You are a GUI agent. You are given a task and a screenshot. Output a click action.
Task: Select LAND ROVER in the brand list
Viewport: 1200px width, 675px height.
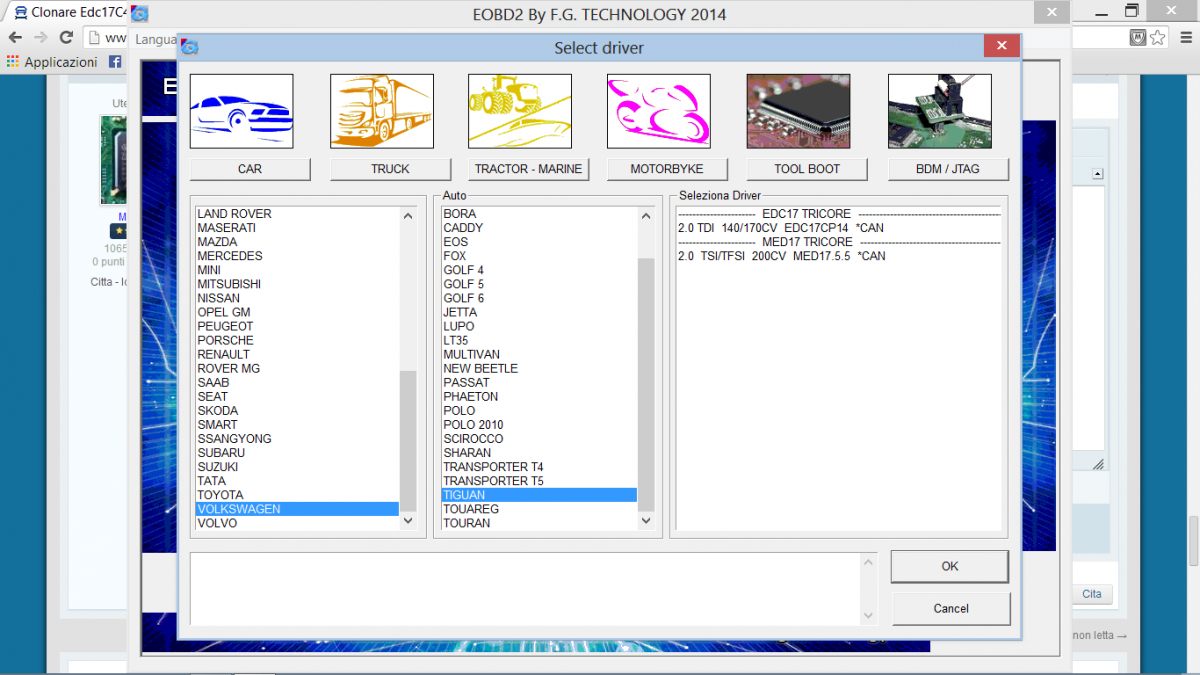297,214
